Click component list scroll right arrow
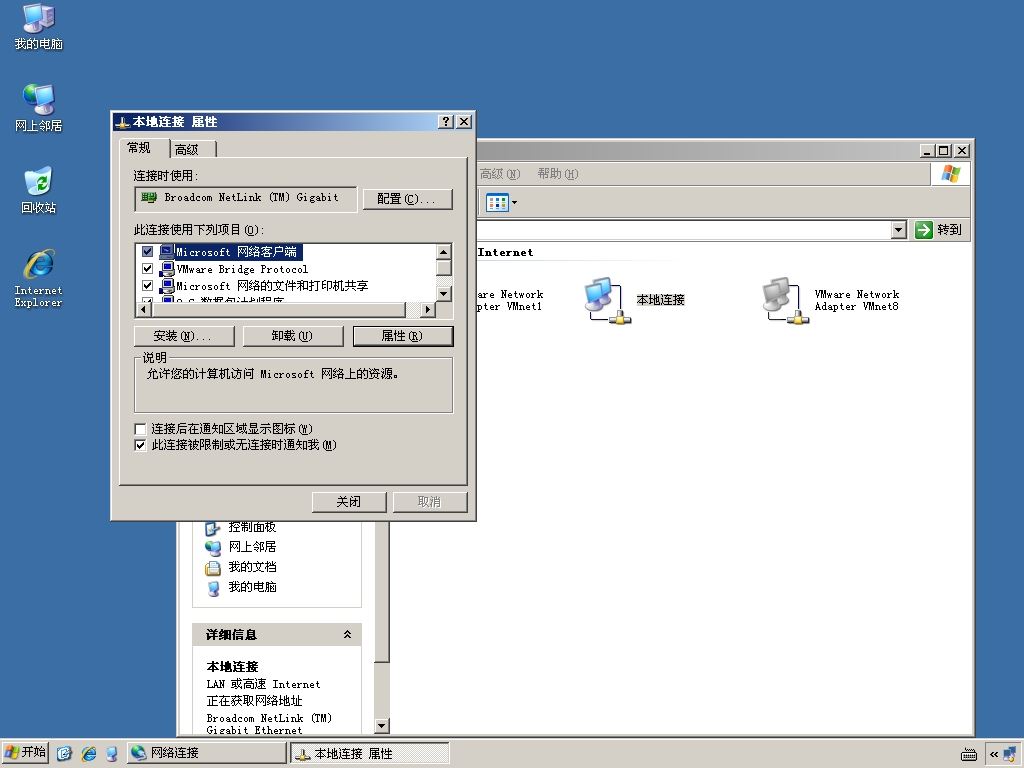Viewport: 1024px width, 768px height. [x=428, y=310]
